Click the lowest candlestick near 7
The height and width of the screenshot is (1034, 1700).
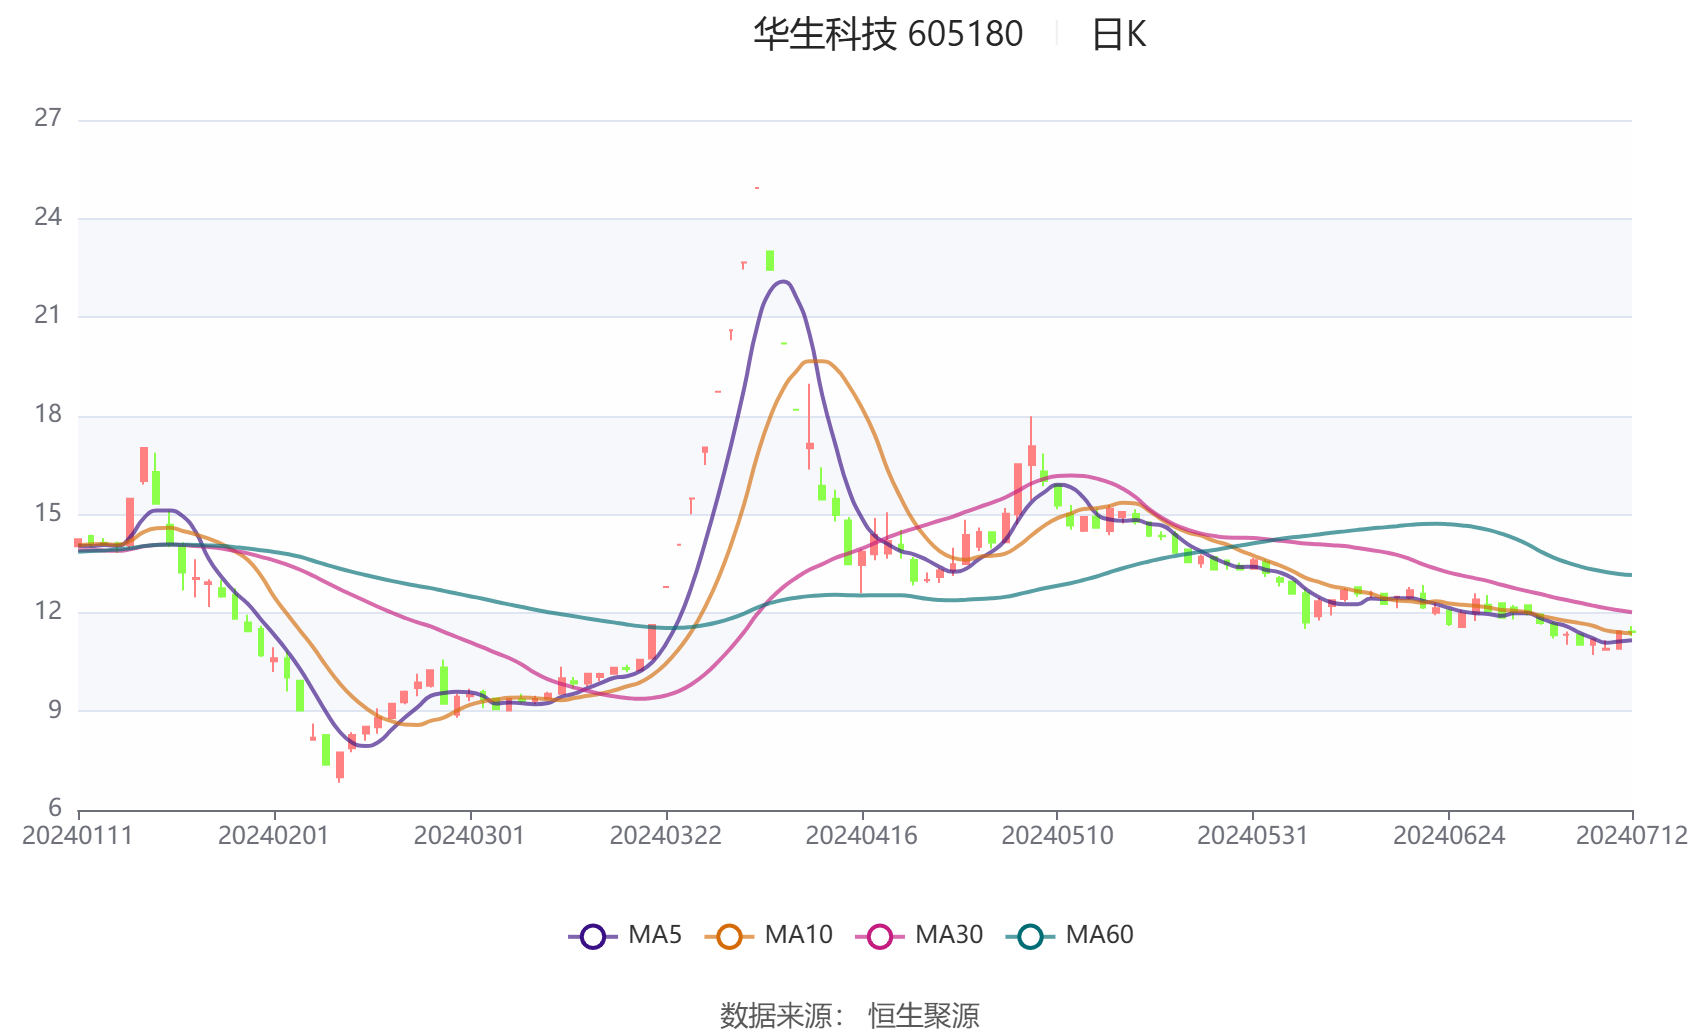point(340,766)
